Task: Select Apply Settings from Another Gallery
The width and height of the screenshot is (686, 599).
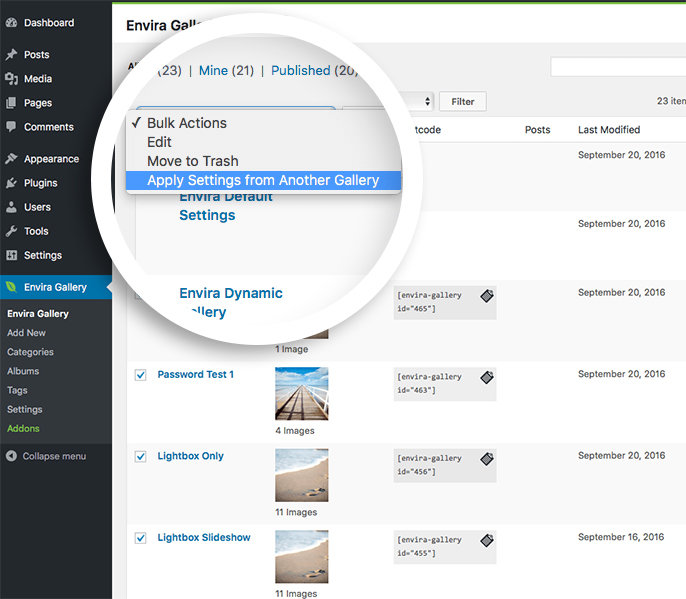Action: pos(263,180)
